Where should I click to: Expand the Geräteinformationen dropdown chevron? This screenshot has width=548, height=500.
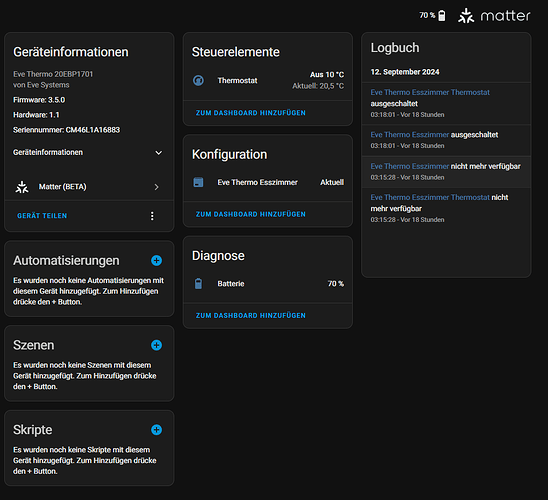coord(158,153)
